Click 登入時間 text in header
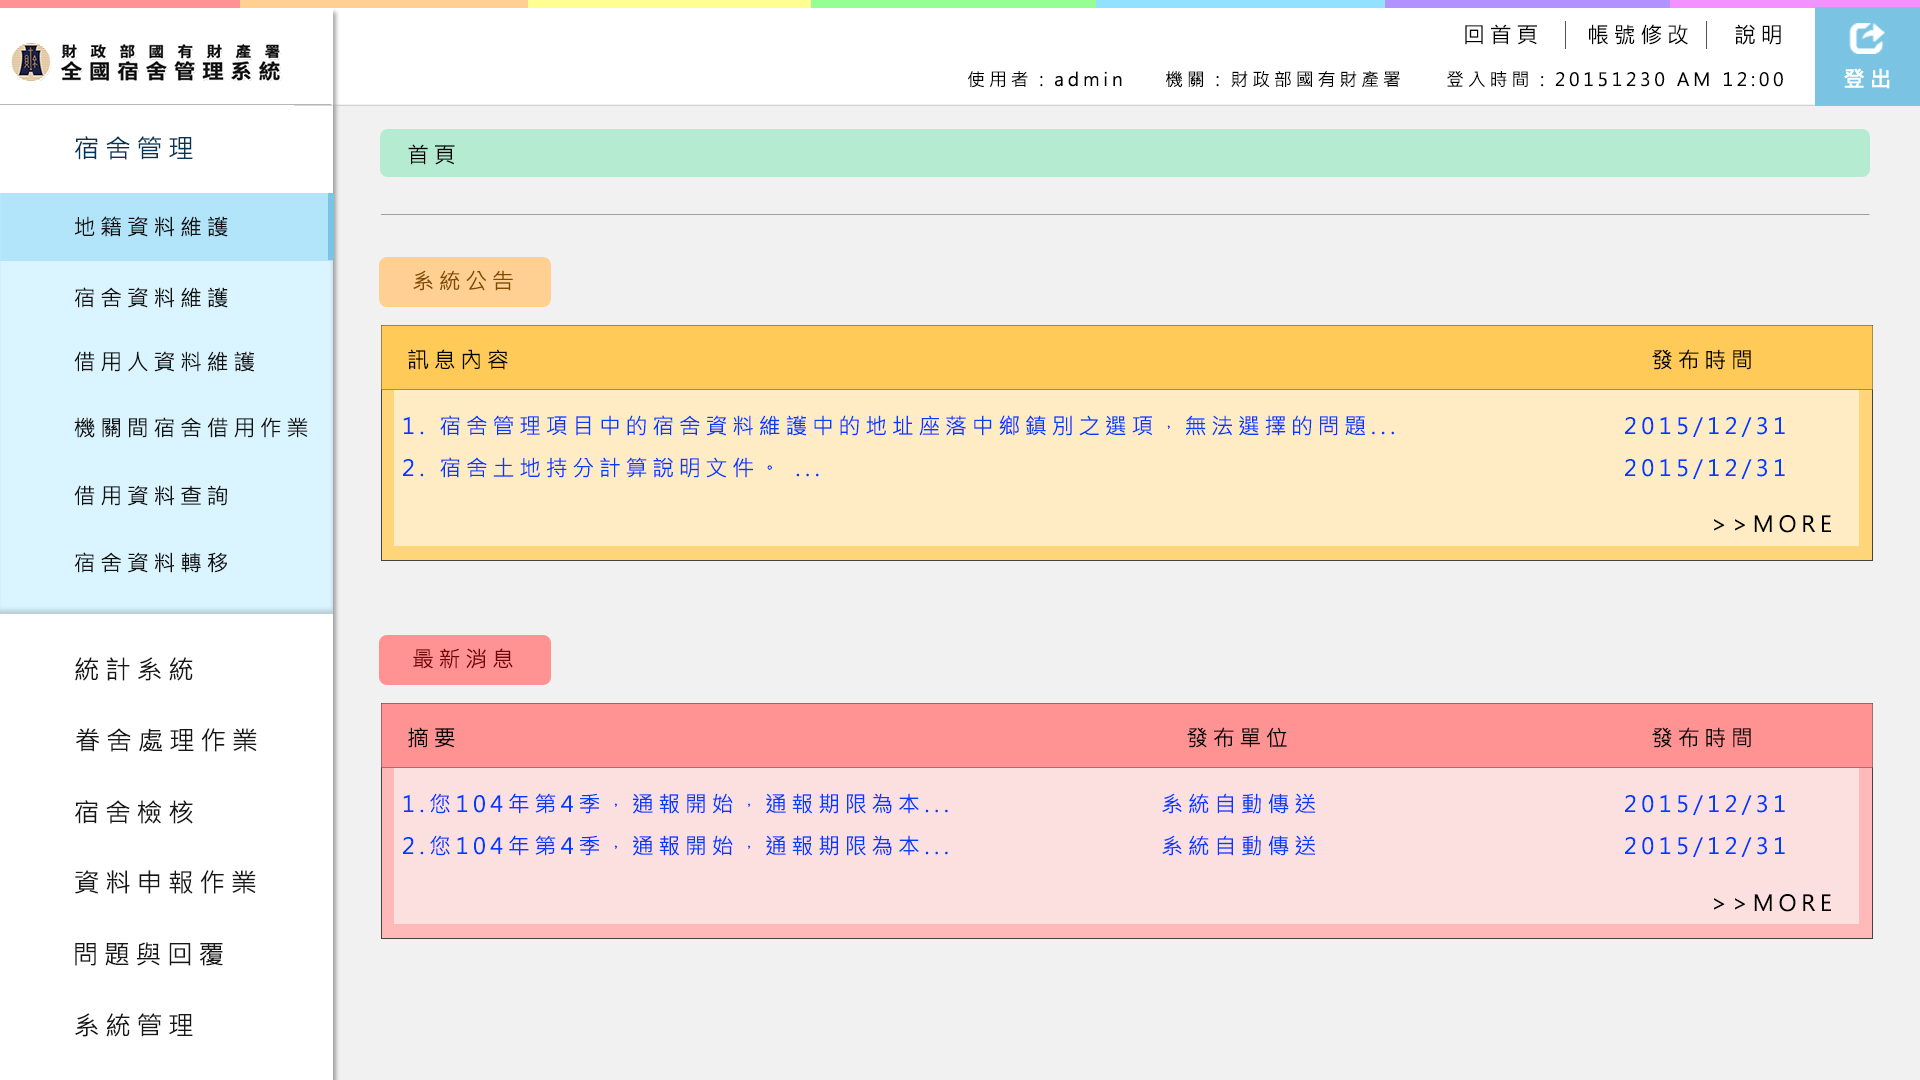Image resolution: width=1920 pixels, height=1080 pixels. 1616,80
